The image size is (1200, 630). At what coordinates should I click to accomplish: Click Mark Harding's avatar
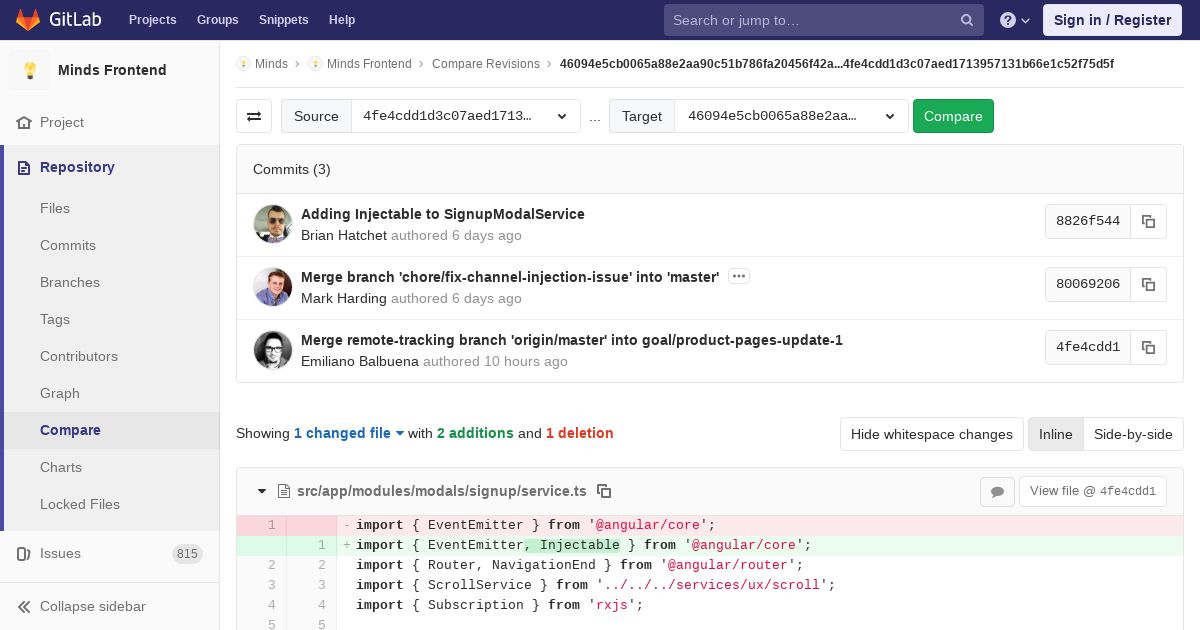(273, 287)
